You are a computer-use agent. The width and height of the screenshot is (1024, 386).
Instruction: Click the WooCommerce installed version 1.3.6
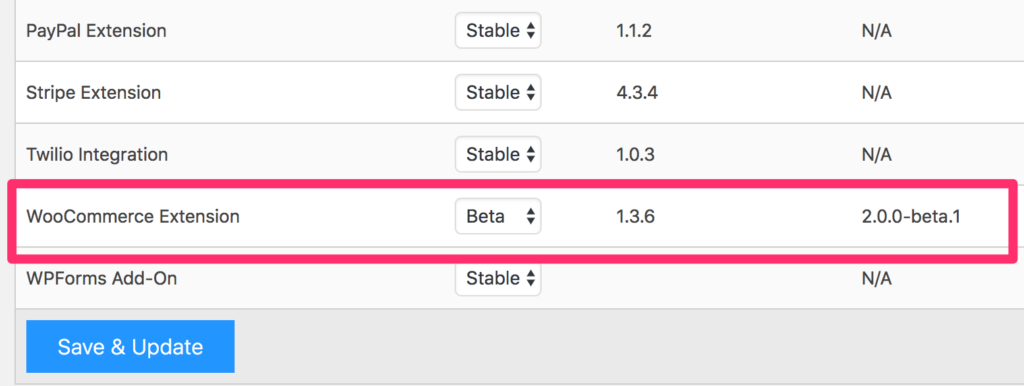coord(635,216)
